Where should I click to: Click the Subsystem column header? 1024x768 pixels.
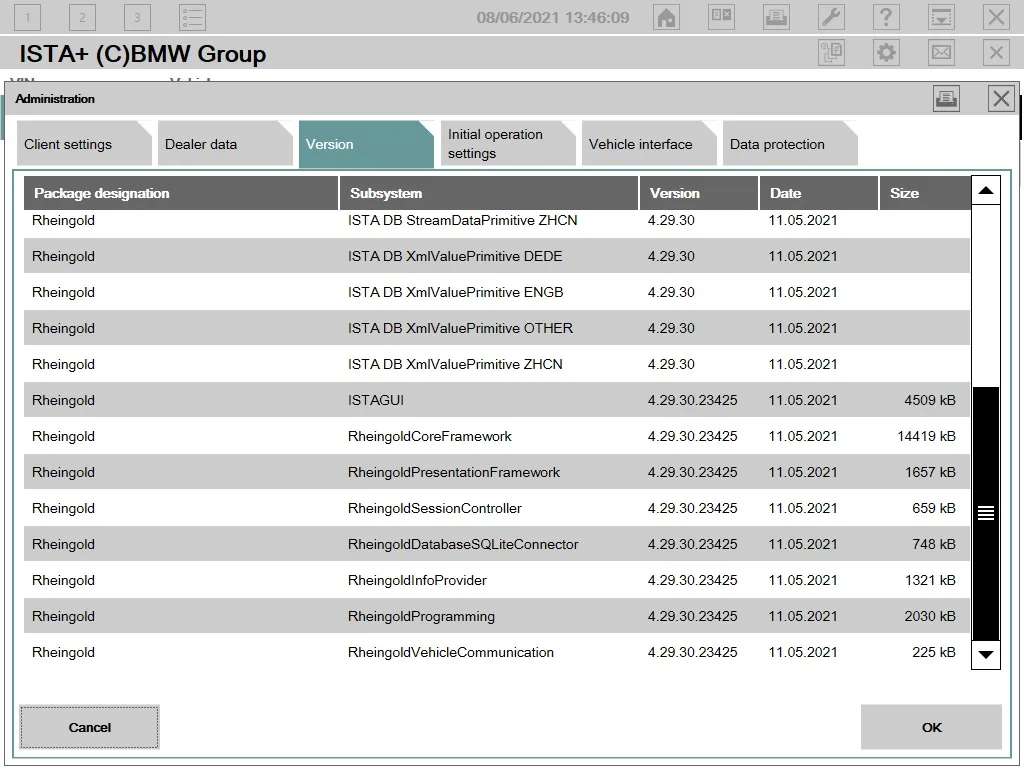[x=488, y=193]
